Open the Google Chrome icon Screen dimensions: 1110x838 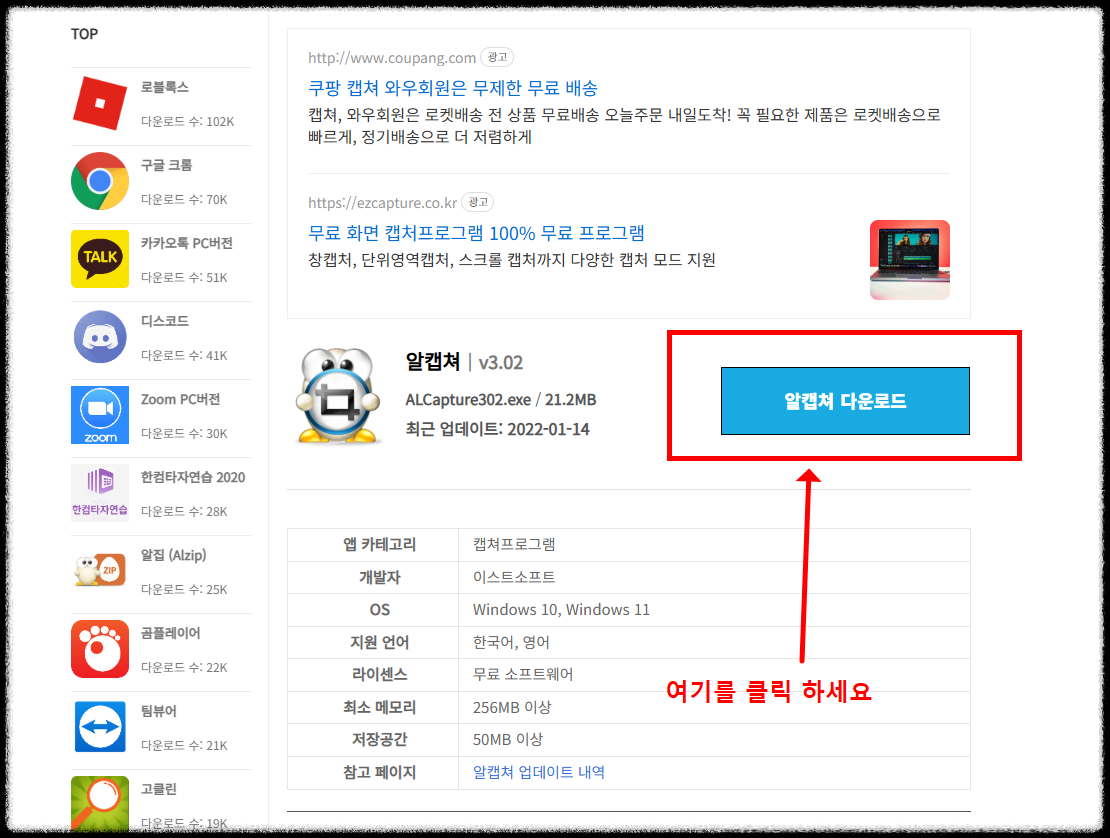click(100, 181)
